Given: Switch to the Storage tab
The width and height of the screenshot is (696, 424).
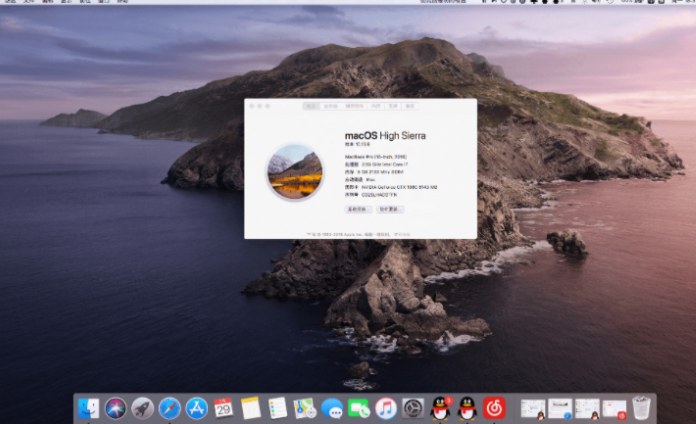Looking at the screenshot, I should 355,105.
